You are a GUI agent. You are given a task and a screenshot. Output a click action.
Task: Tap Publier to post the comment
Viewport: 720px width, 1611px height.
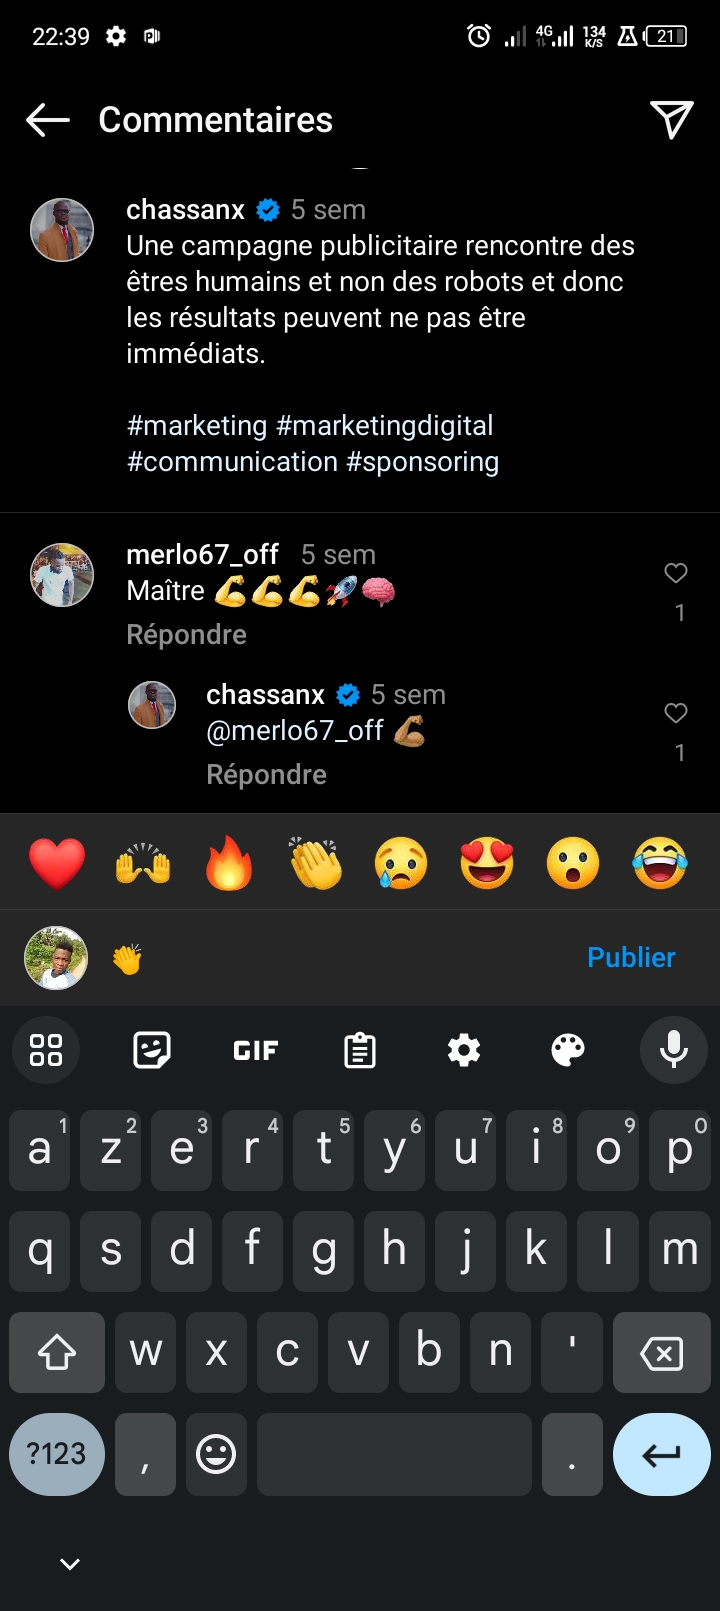click(x=631, y=957)
